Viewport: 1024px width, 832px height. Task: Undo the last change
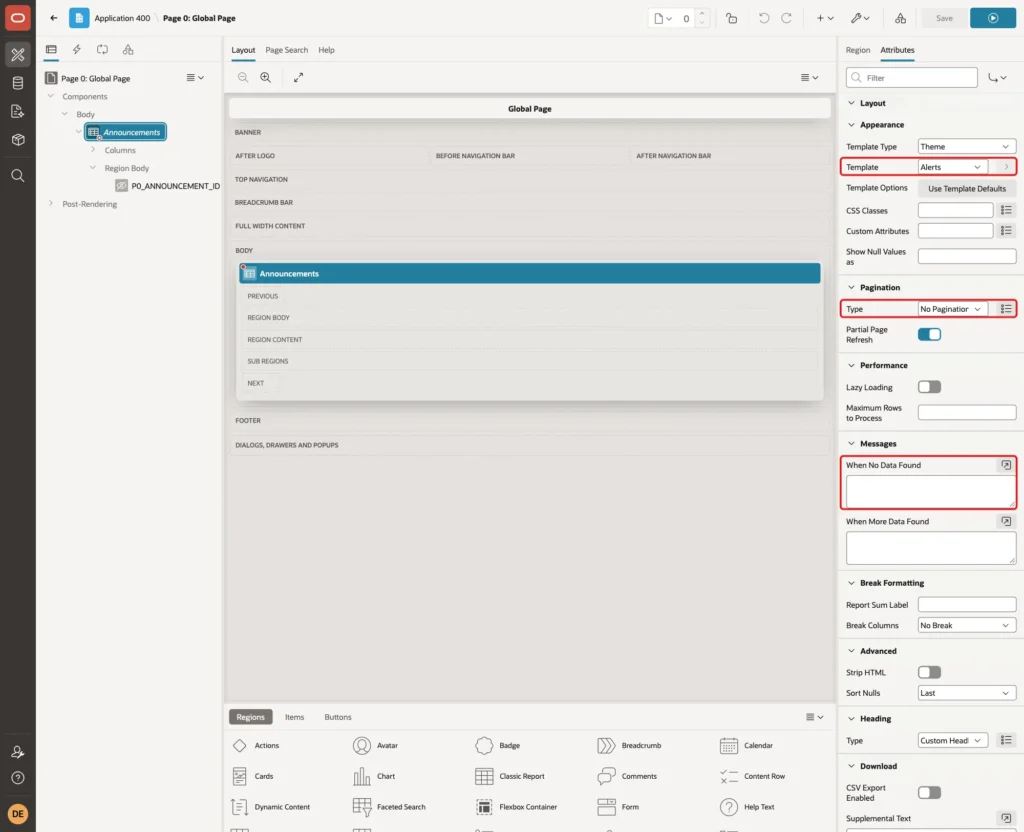click(x=763, y=18)
